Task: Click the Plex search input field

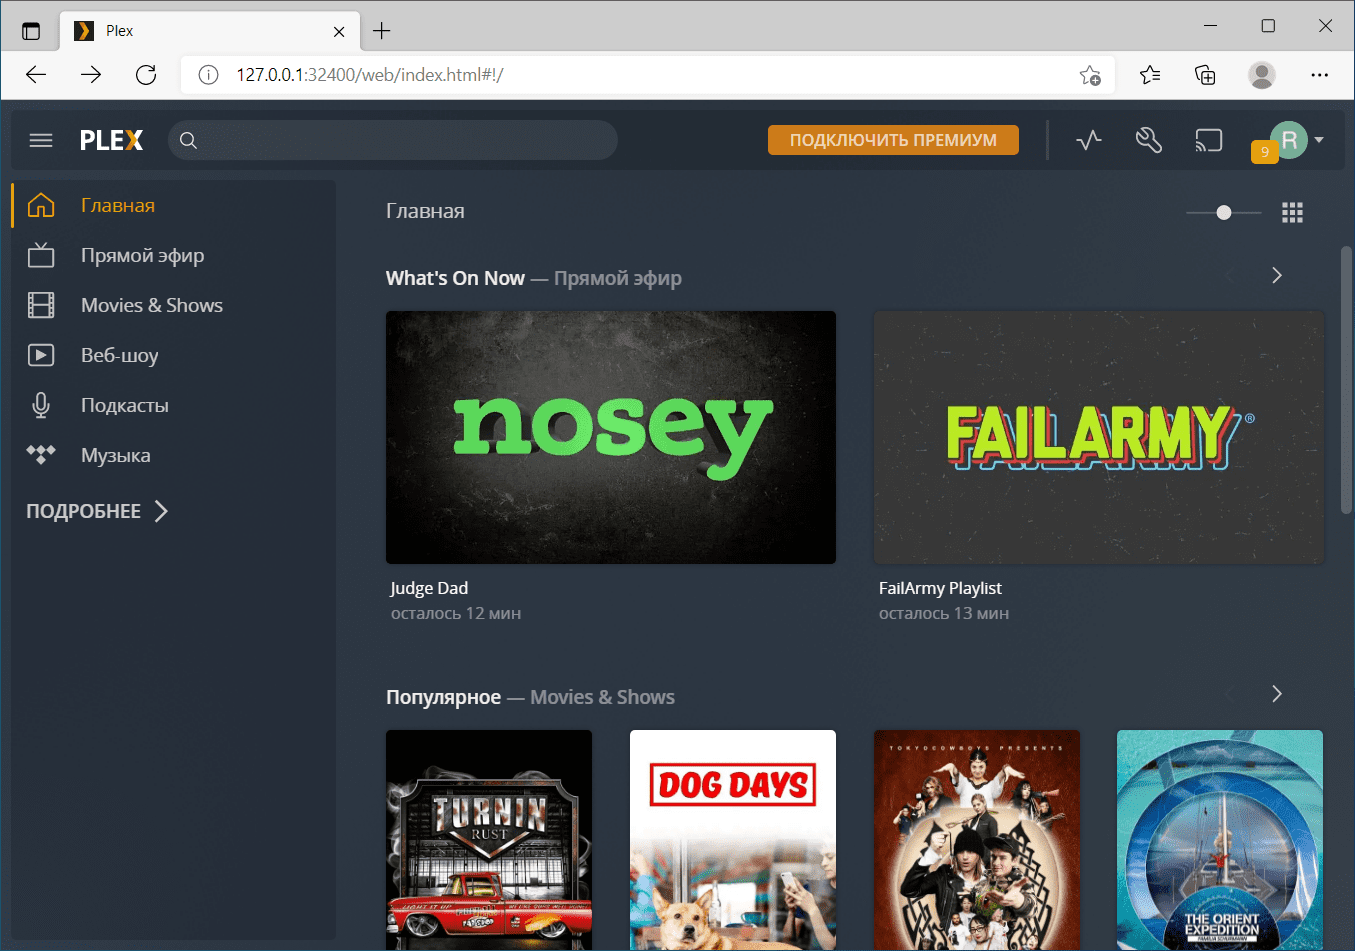Action: [x=393, y=140]
